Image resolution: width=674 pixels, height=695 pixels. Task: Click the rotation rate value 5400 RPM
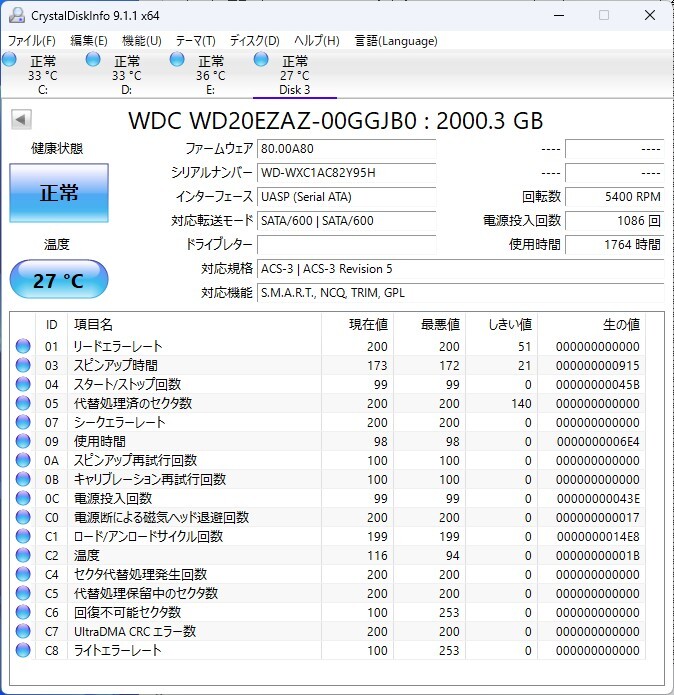coord(615,196)
